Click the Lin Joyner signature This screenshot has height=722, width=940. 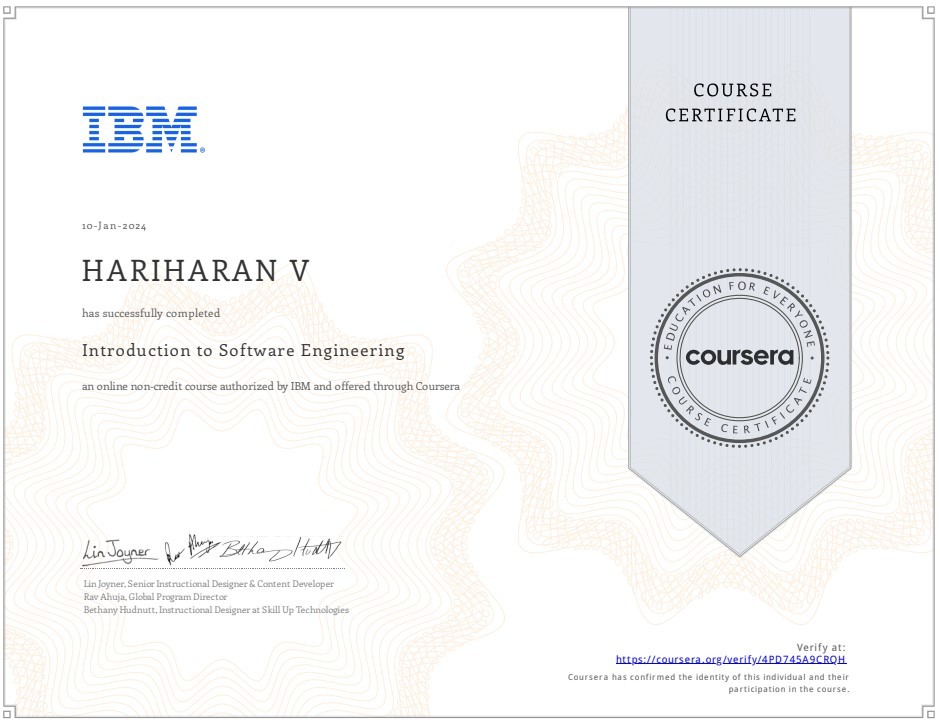119,552
